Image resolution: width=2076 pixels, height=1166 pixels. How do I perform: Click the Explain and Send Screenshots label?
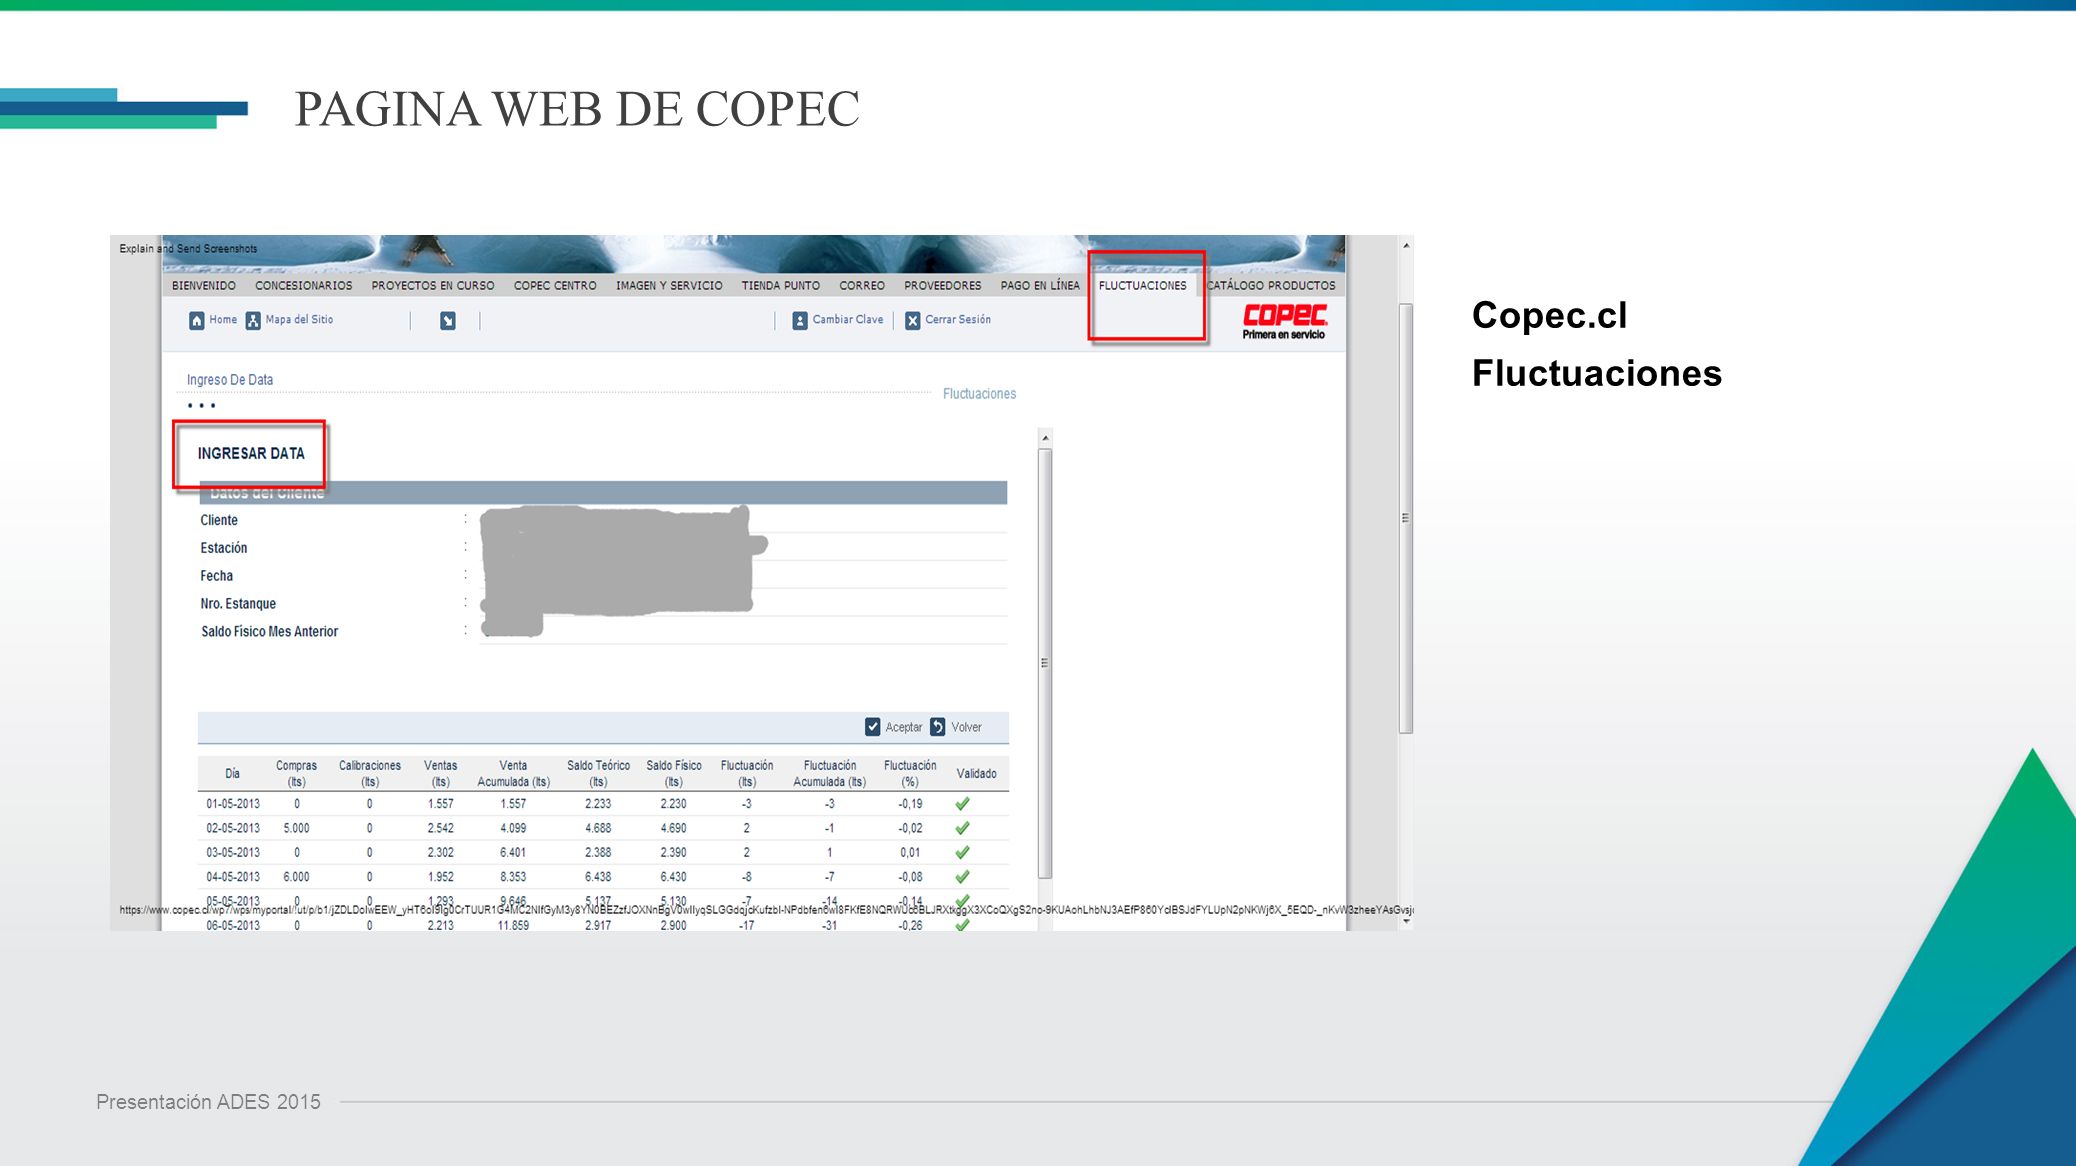(x=188, y=249)
